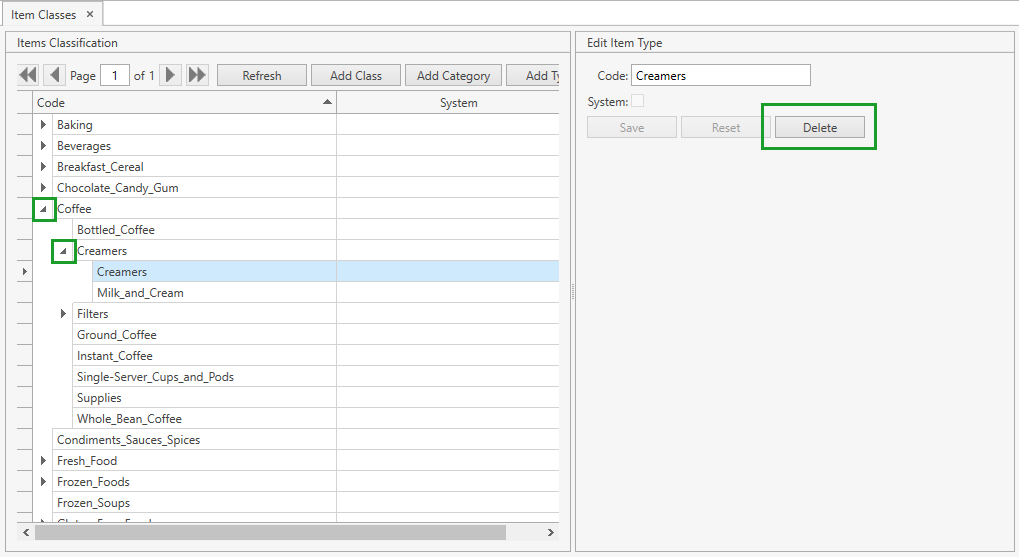Go to next page arrow
This screenshot has height=557, width=1019.
tap(171, 75)
